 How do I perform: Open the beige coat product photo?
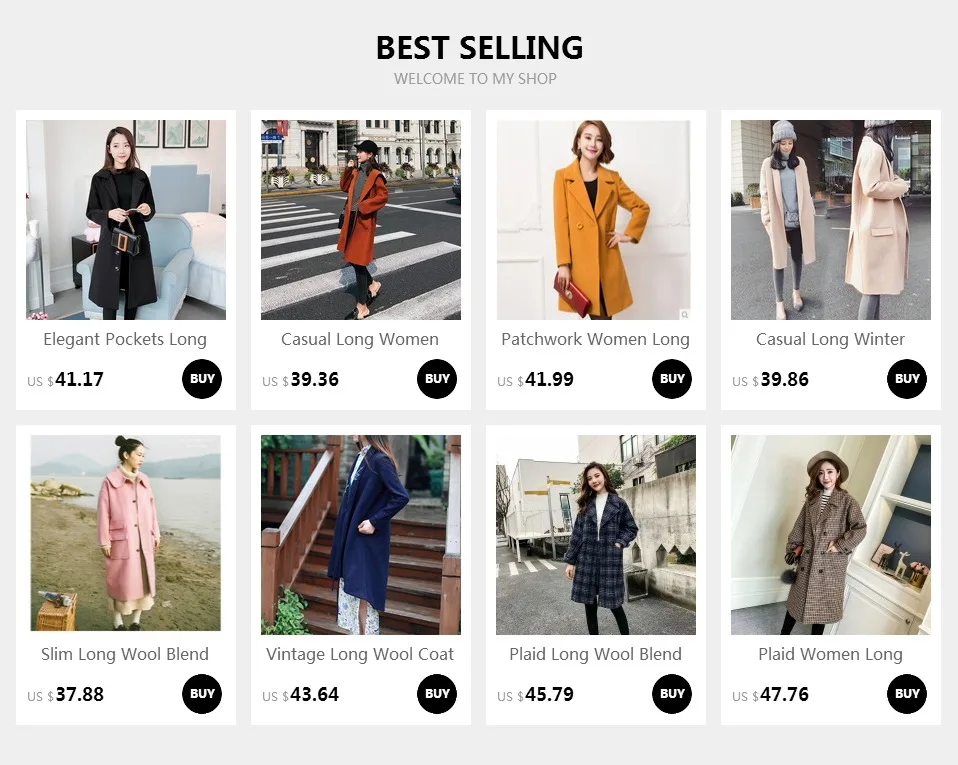pos(831,220)
